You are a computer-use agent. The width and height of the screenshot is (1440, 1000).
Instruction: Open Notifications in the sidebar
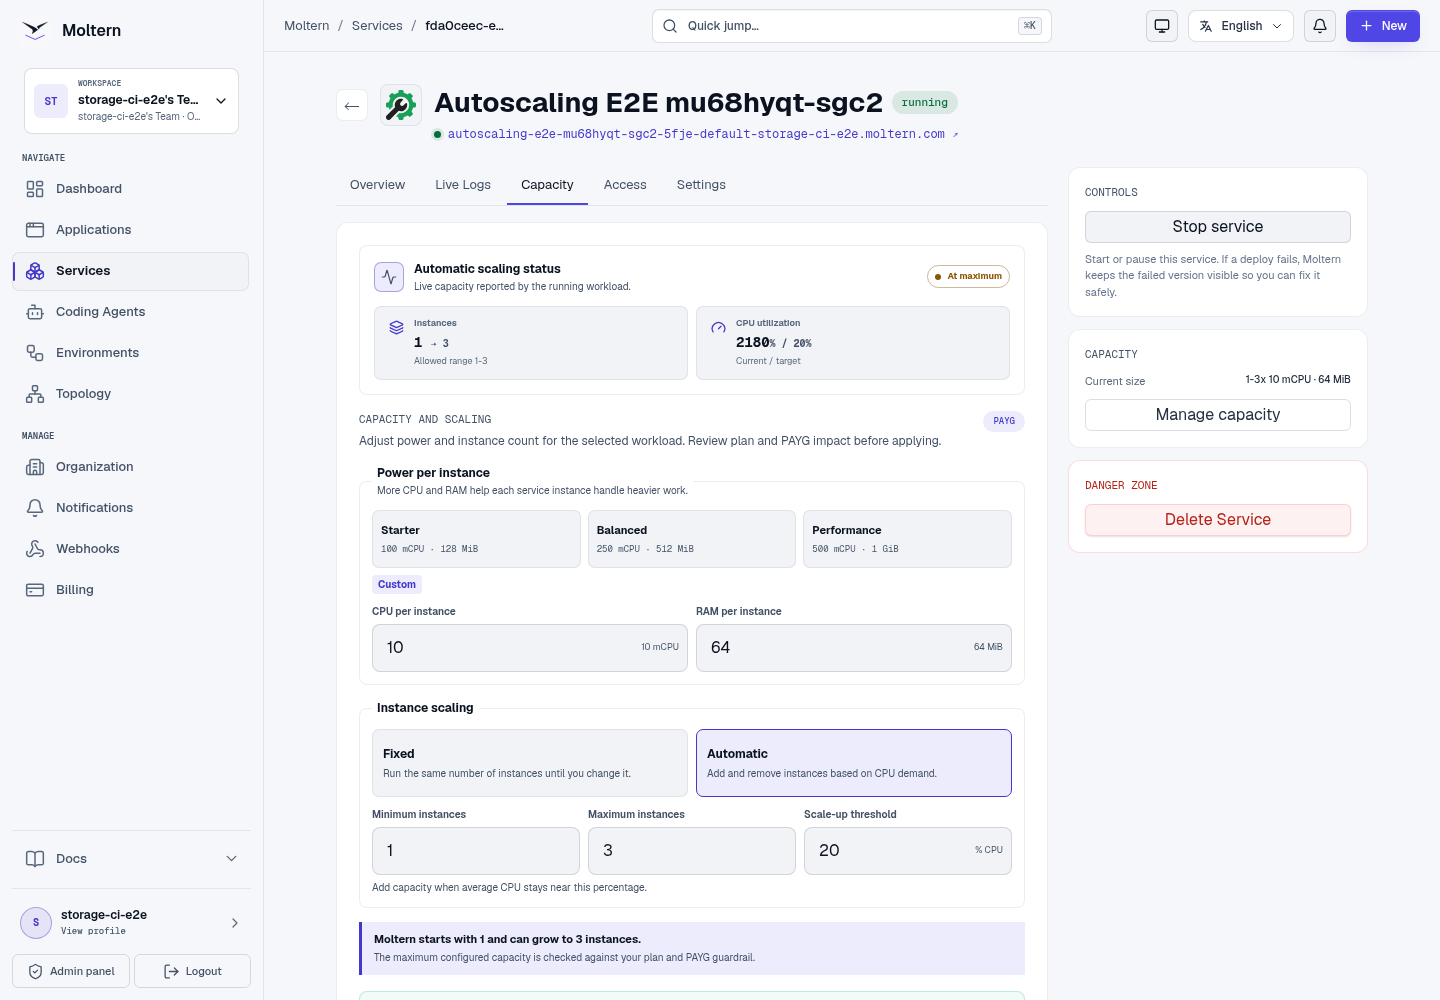tap(130, 508)
